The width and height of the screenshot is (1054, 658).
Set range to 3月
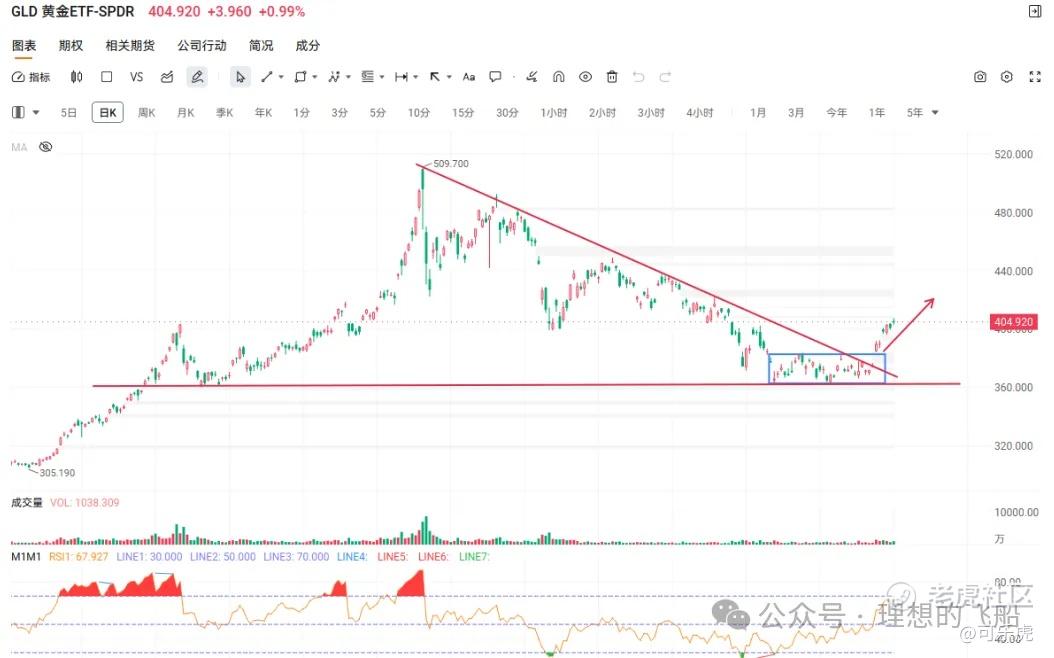[x=796, y=113]
